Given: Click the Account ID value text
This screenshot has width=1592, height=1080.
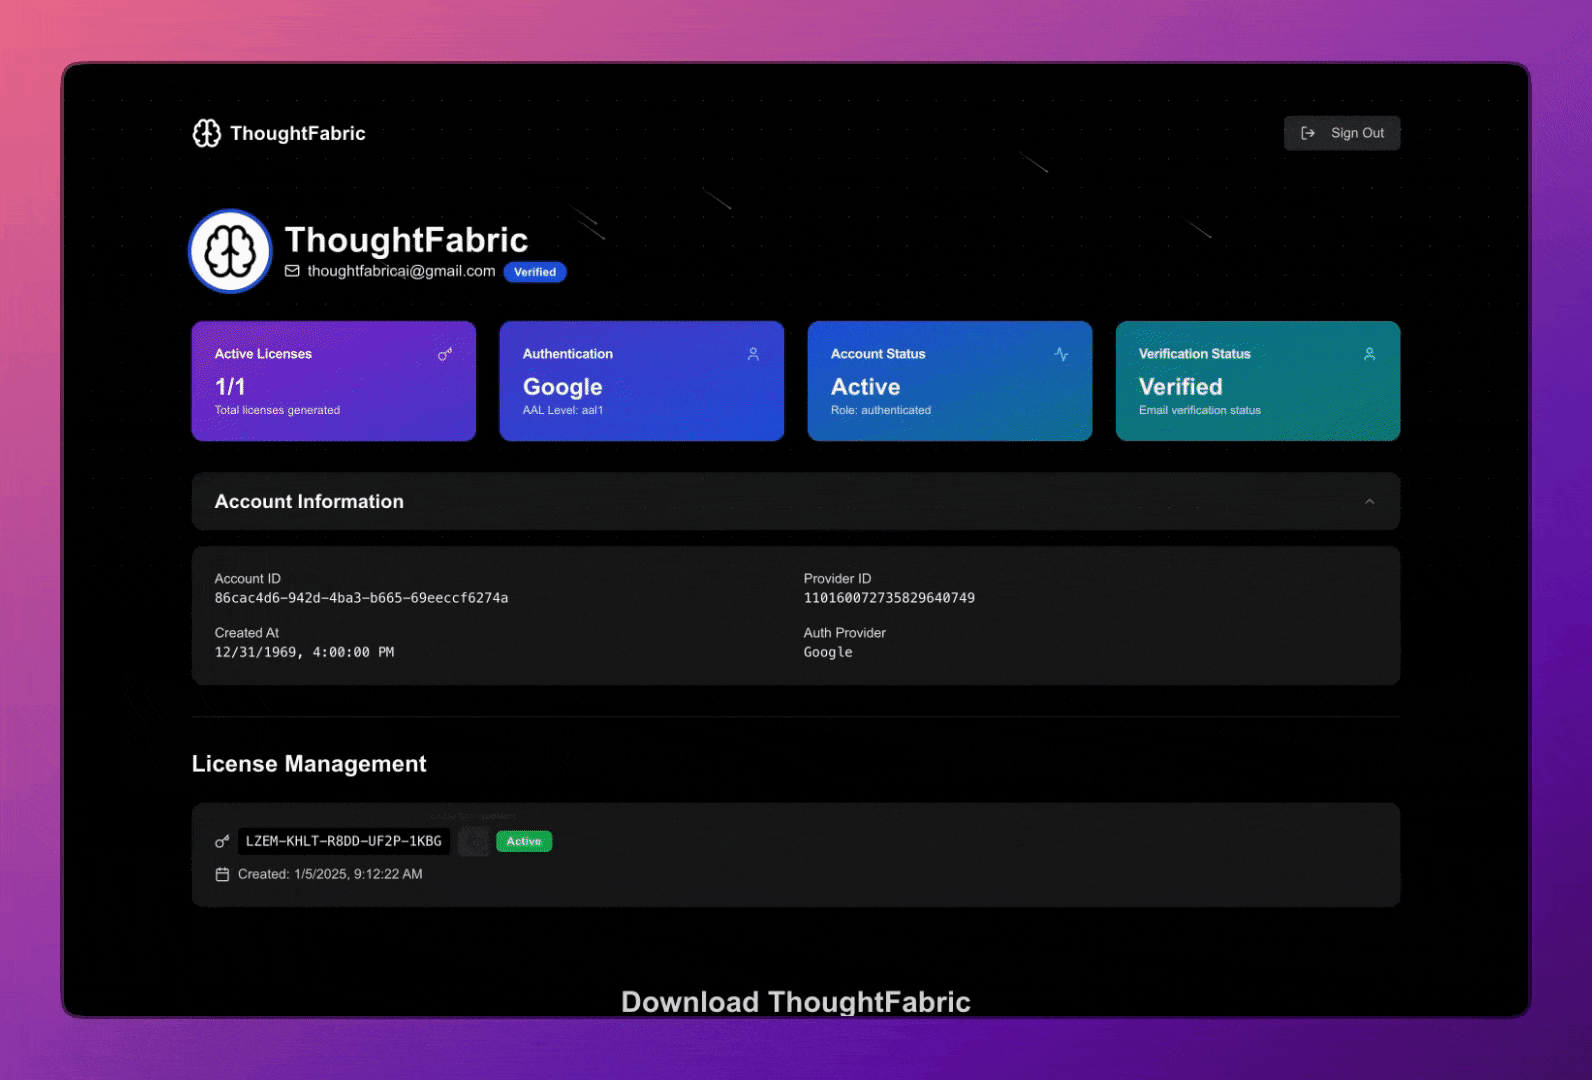Looking at the screenshot, I should coord(361,598).
